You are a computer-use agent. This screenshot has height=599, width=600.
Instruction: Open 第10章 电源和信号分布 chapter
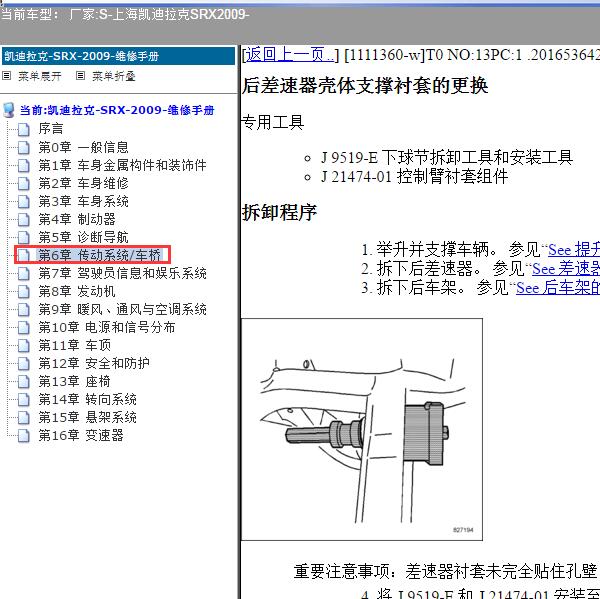[x=107, y=327]
